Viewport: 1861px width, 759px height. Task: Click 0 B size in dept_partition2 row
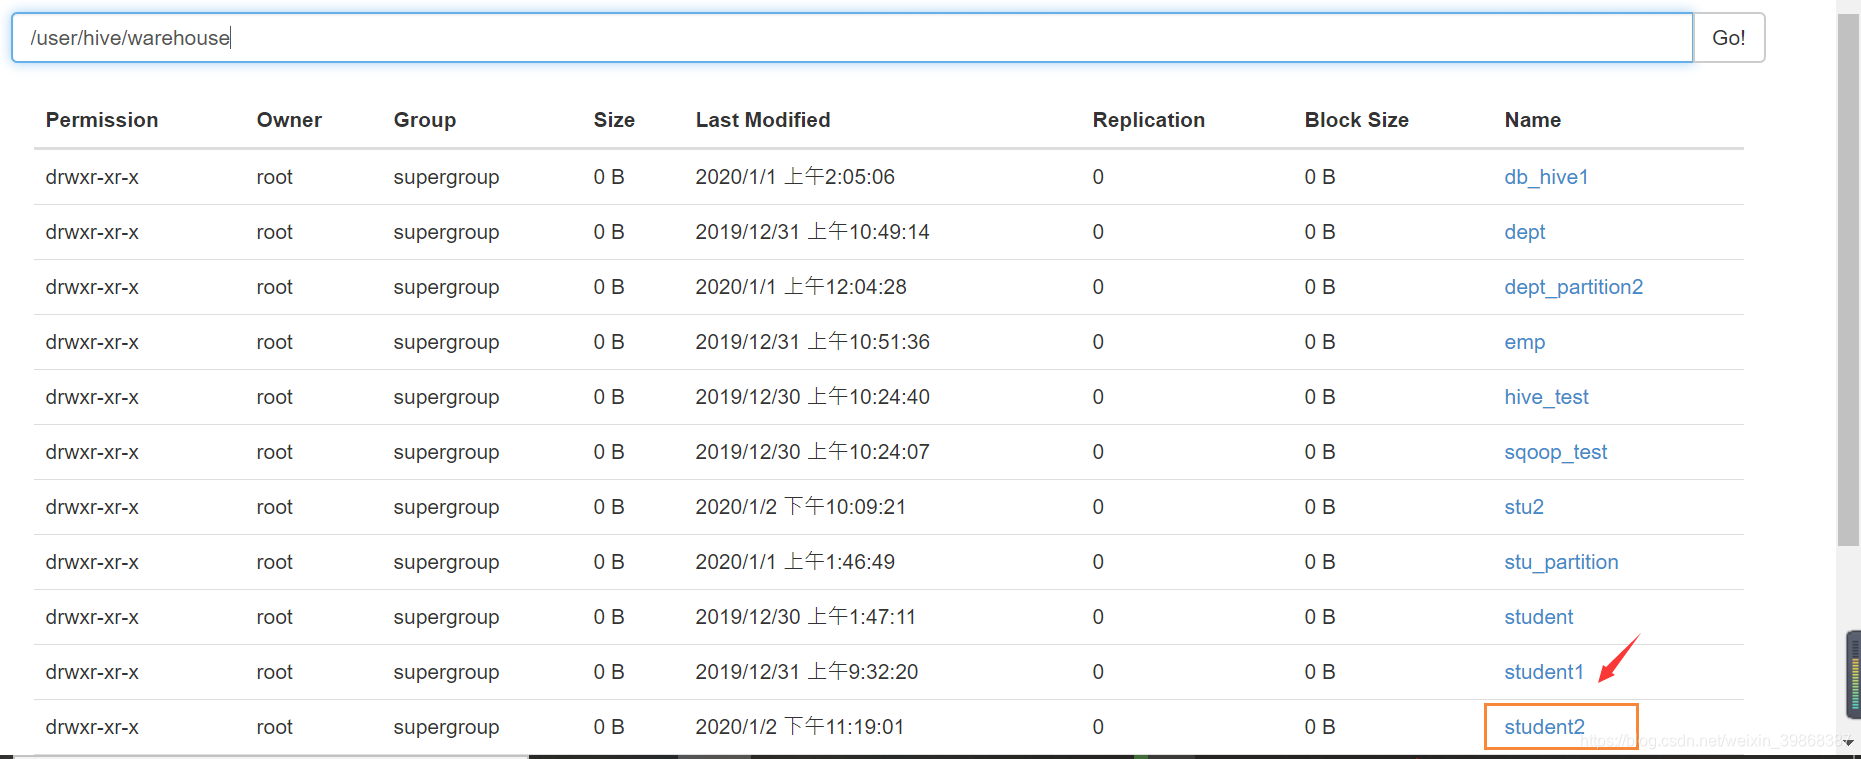point(609,287)
